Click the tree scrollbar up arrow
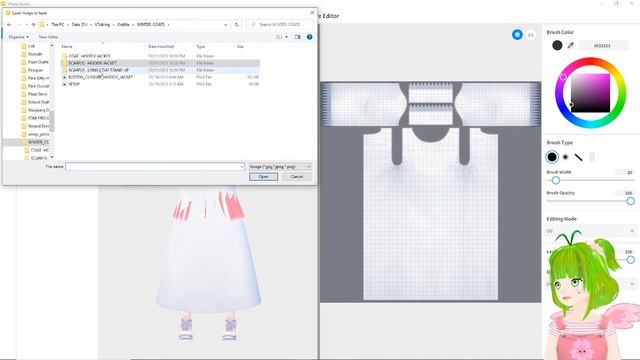Screen dimensions: 640x360 pyautogui.click(x=51, y=46)
